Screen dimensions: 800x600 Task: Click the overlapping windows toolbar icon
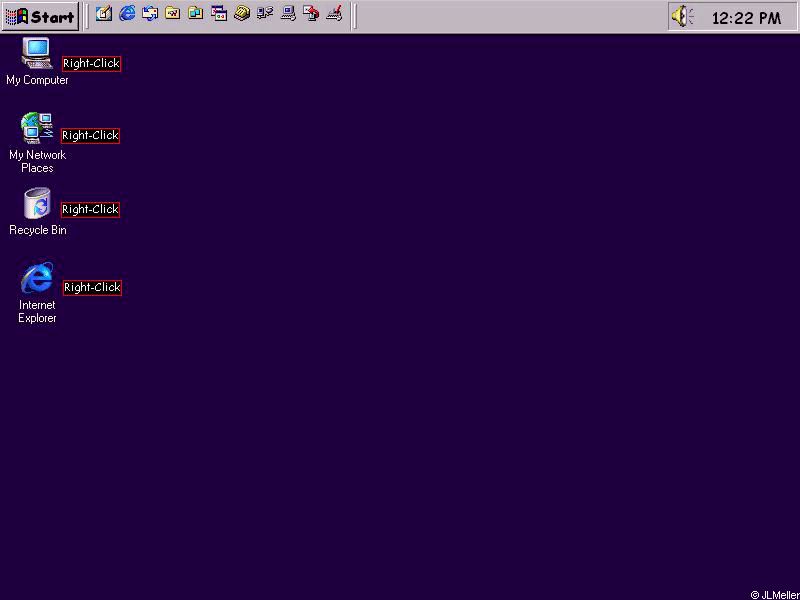coord(219,14)
